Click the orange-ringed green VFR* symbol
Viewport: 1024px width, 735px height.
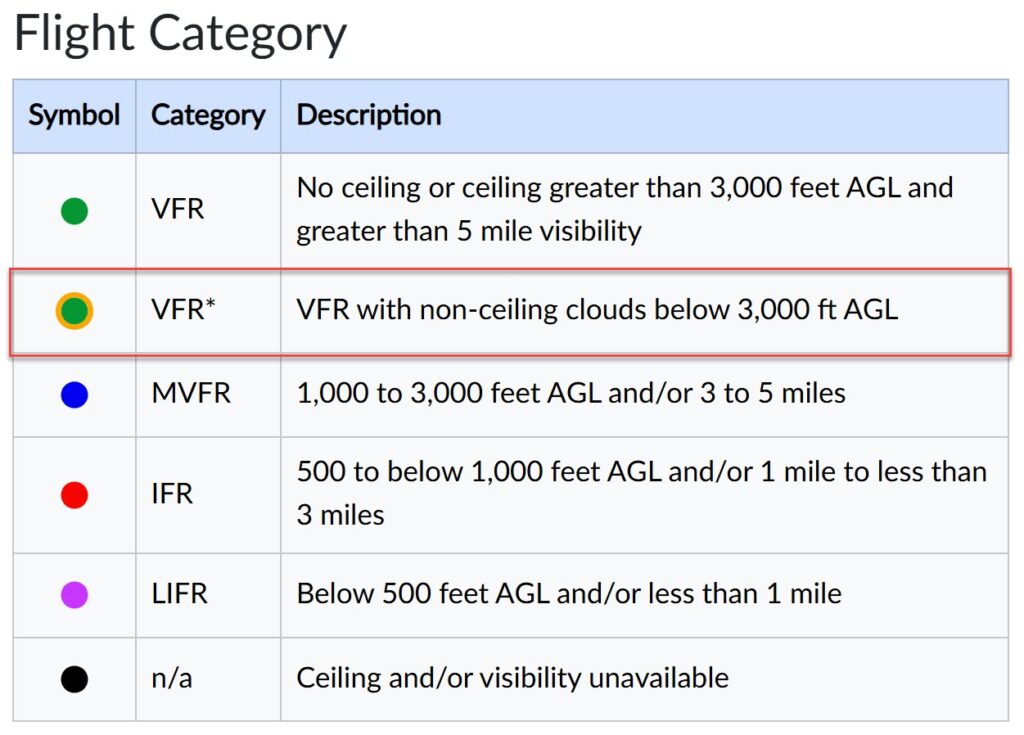(x=74, y=311)
